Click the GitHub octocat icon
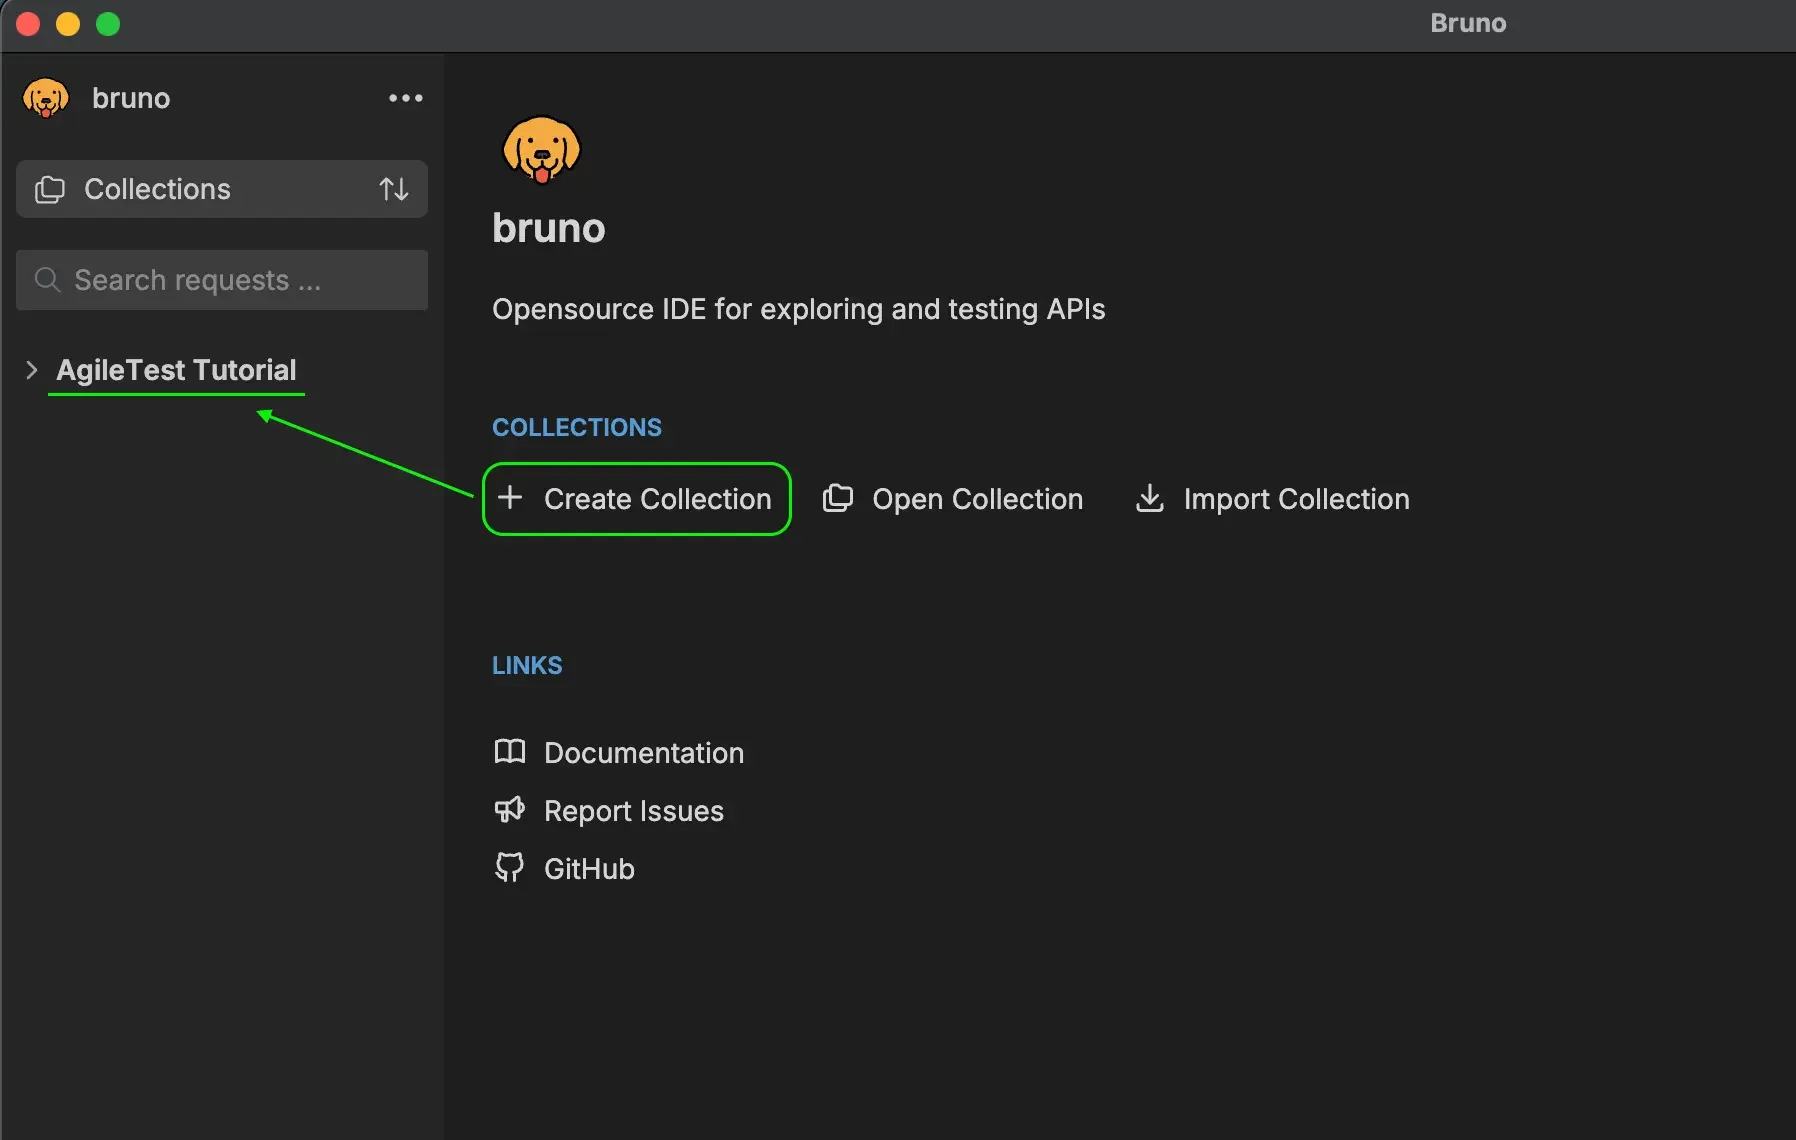Viewport: 1796px width, 1140px height. coord(510,868)
